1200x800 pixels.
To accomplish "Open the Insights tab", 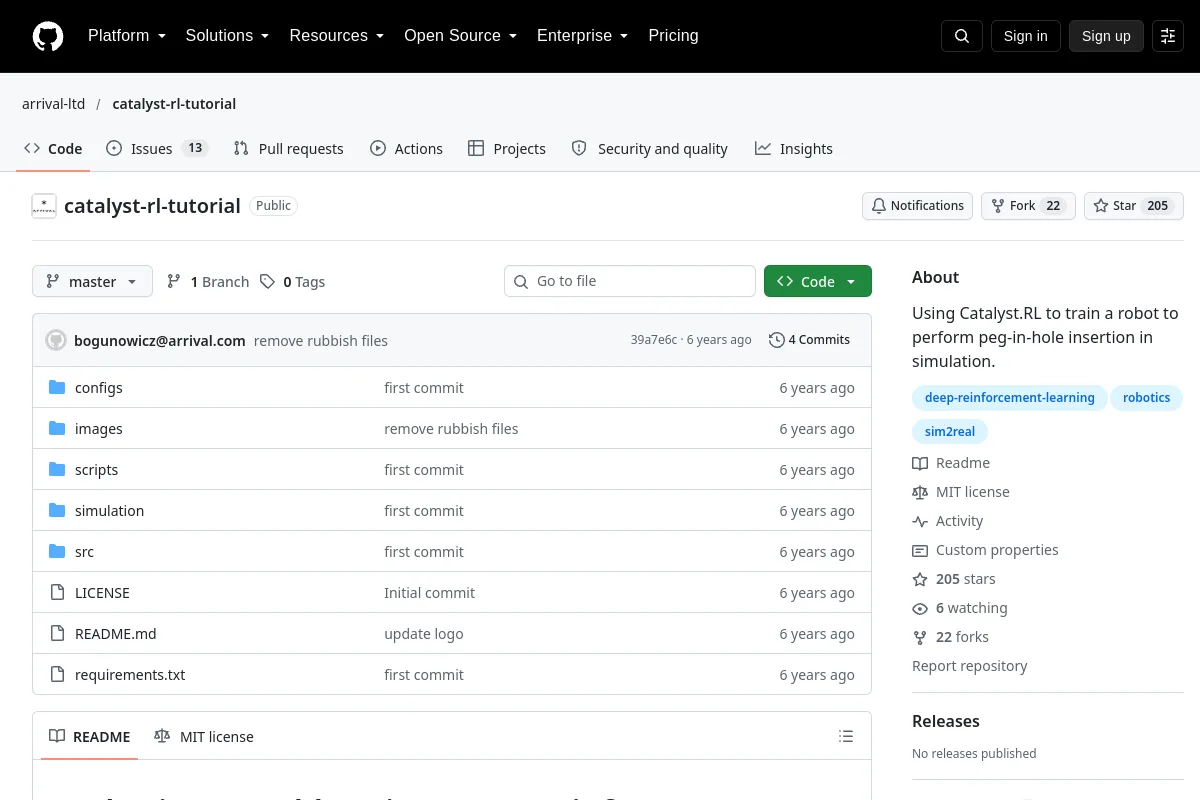I will (794, 149).
